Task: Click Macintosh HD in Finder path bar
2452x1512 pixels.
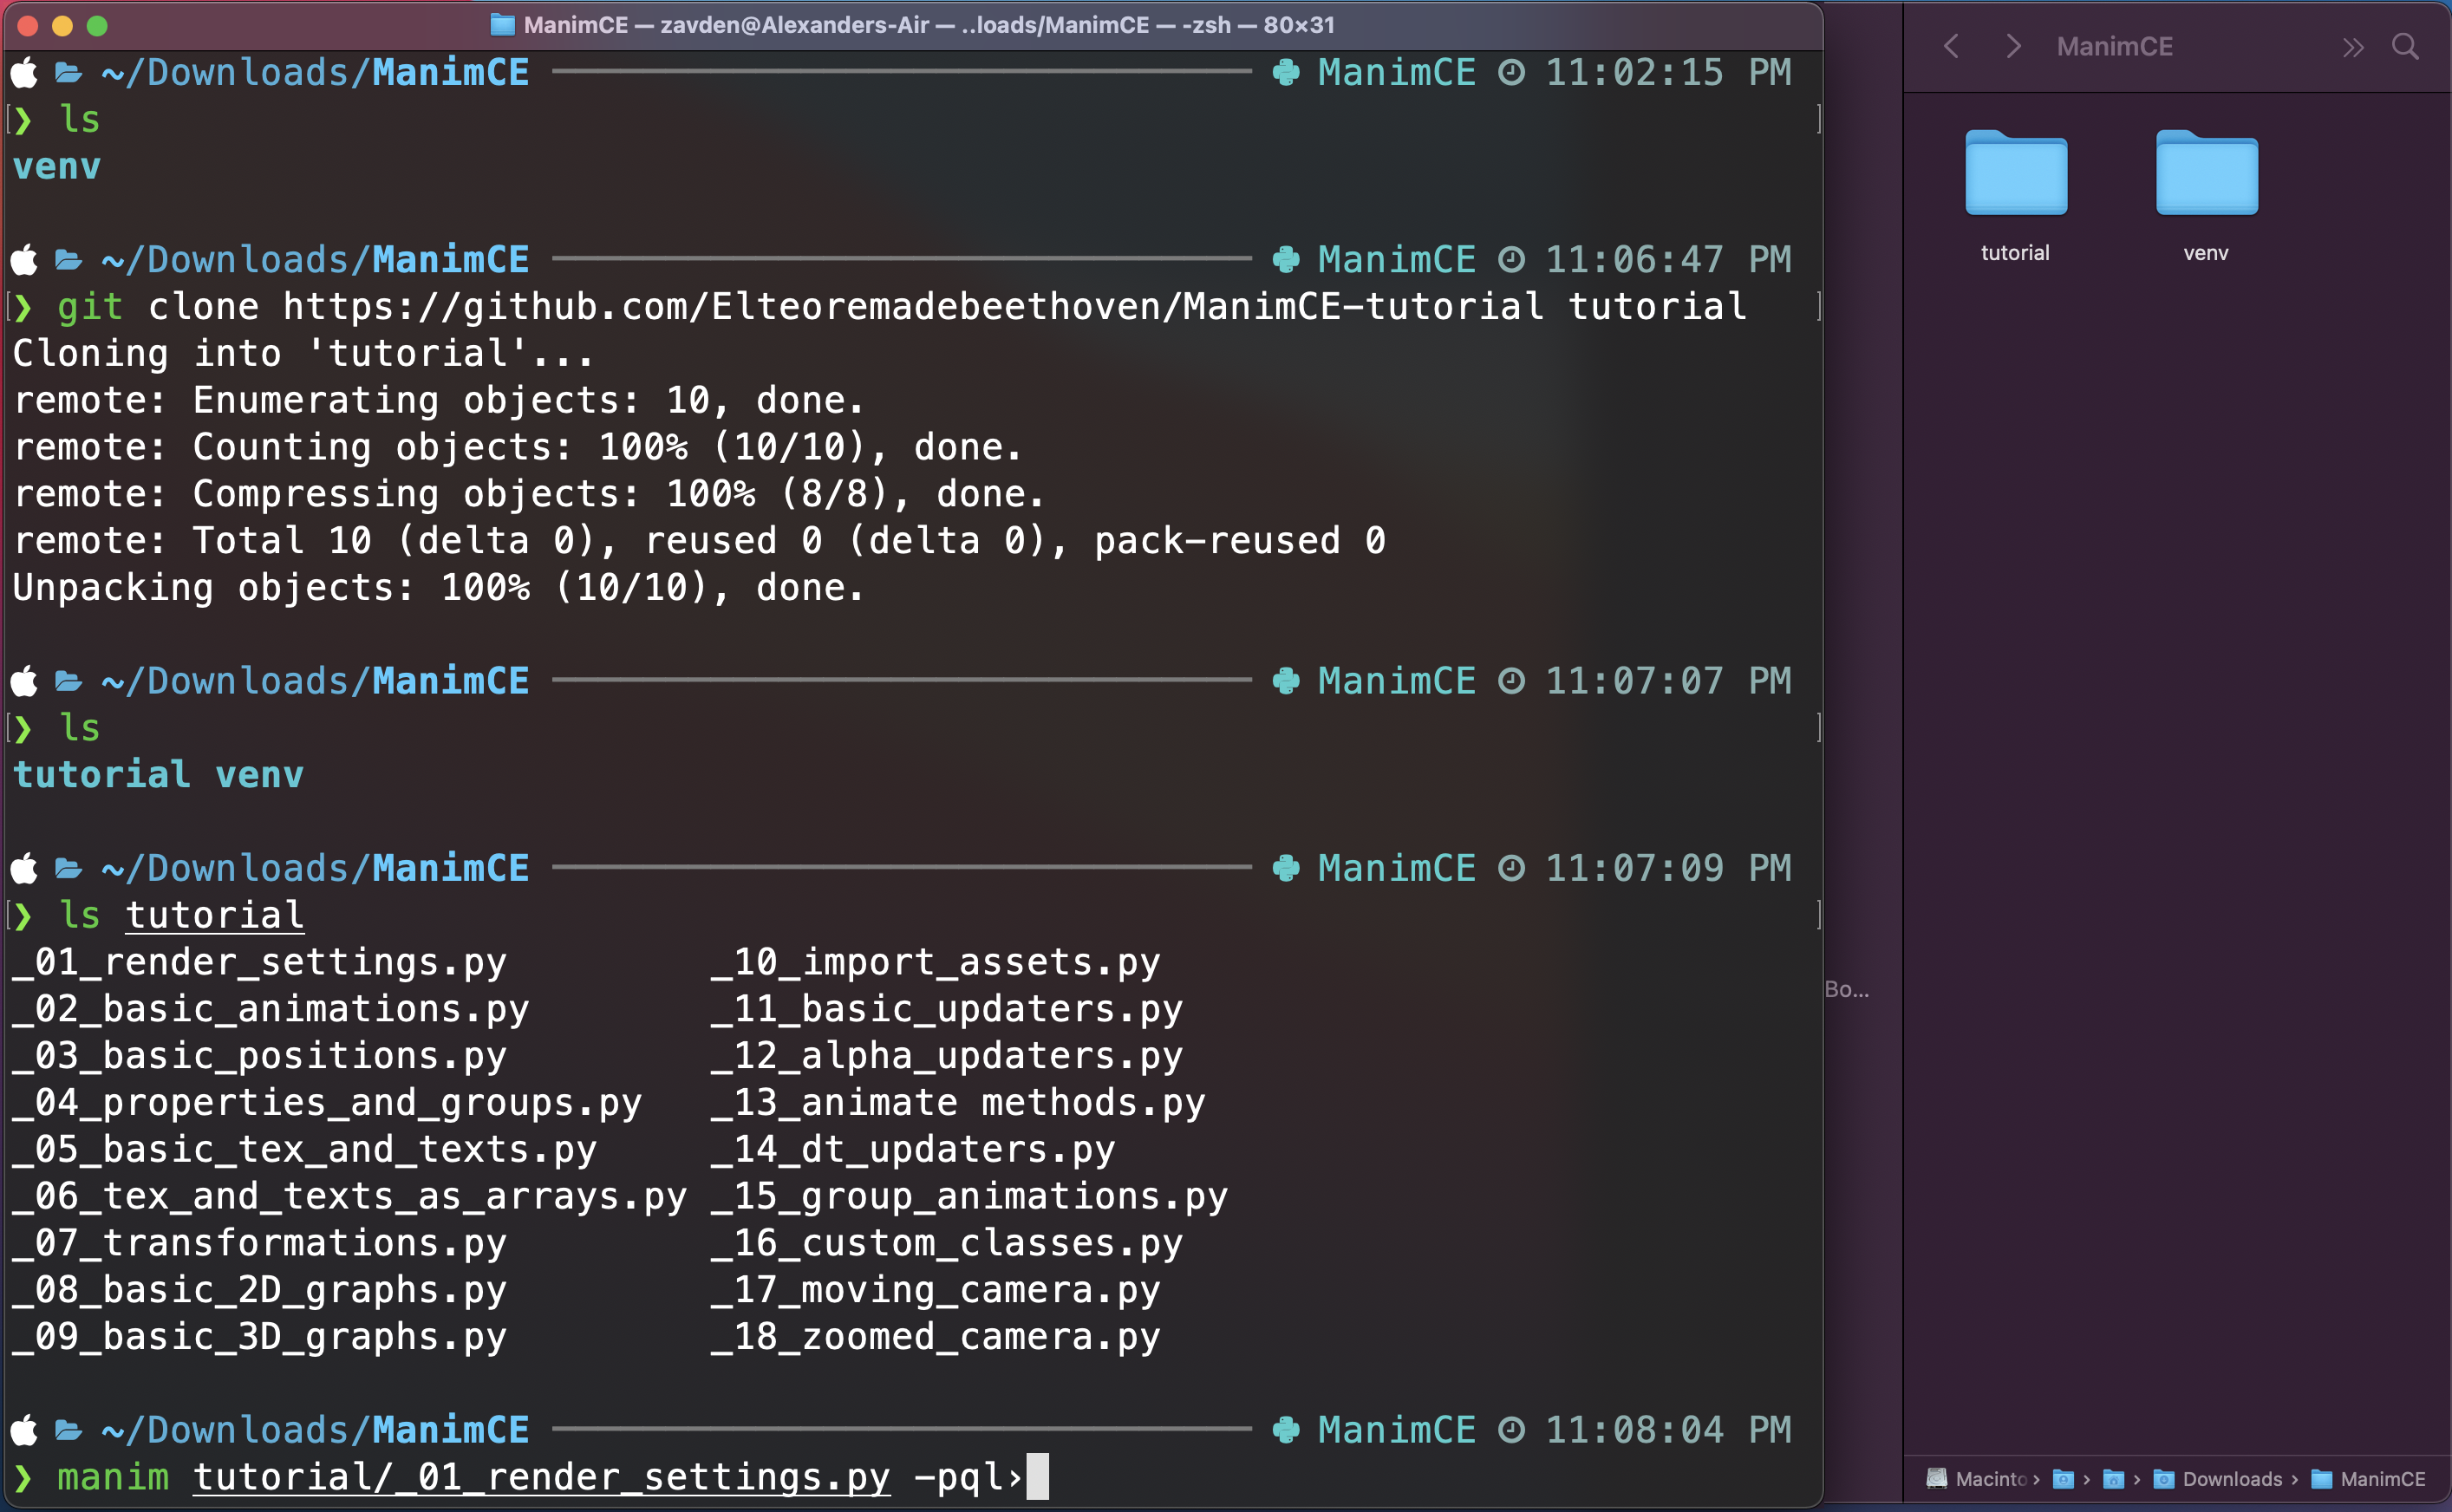Action: pos(1976,1479)
